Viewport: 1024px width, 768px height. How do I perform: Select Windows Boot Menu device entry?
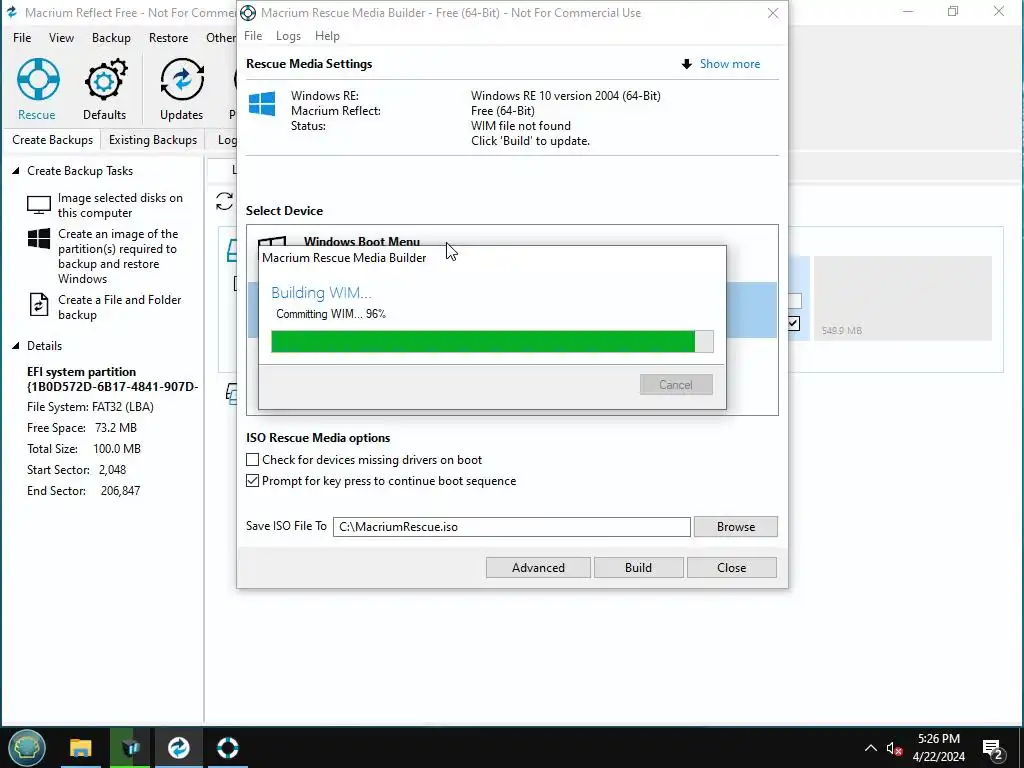[x=362, y=240]
